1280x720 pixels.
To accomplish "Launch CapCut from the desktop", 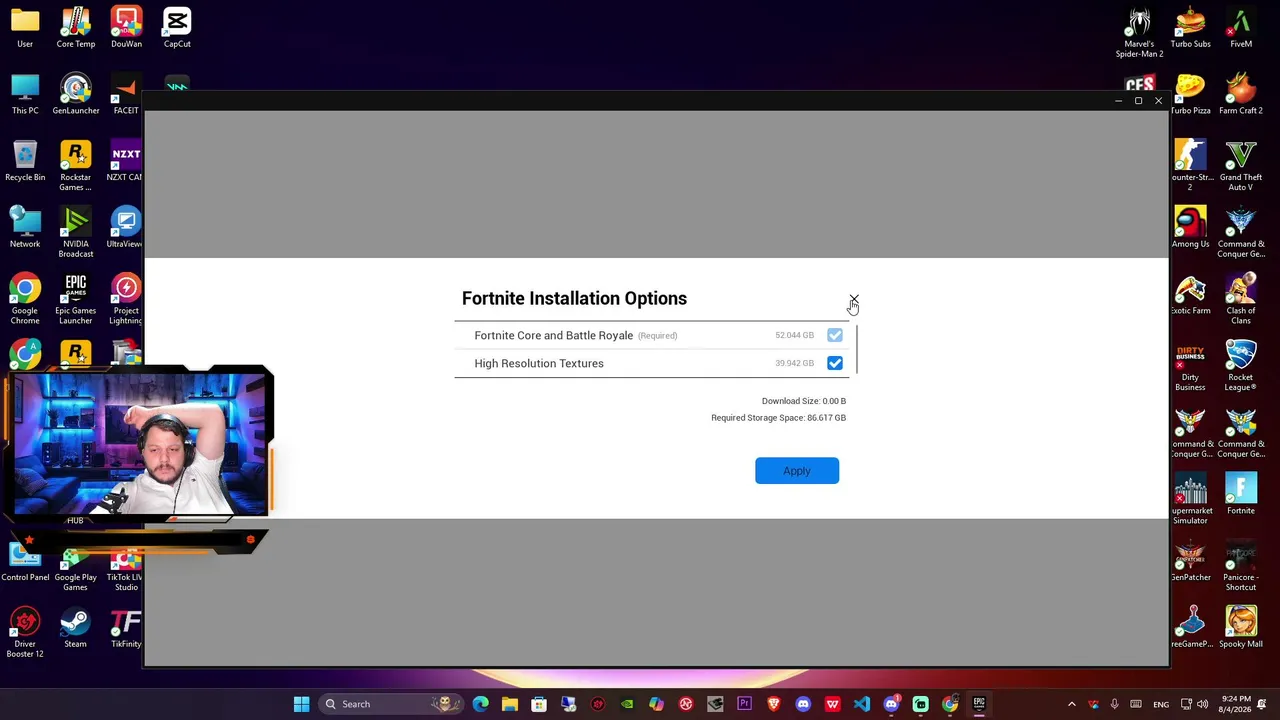I will pyautogui.click(x=177, y=28).
